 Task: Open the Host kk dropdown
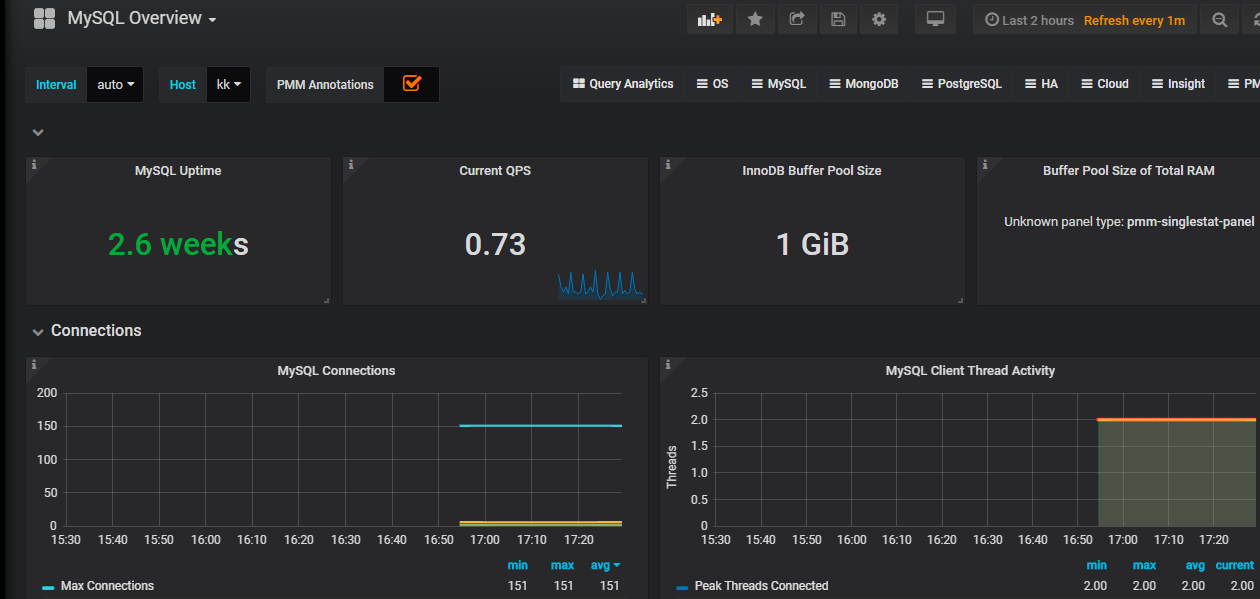[x=228, y=85]
